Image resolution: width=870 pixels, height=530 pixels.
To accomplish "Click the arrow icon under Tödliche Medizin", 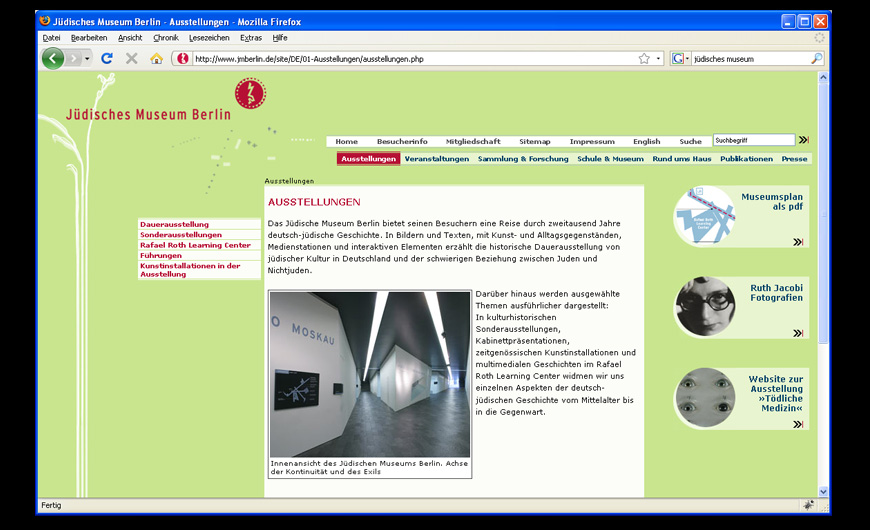I will coord(798,424).
